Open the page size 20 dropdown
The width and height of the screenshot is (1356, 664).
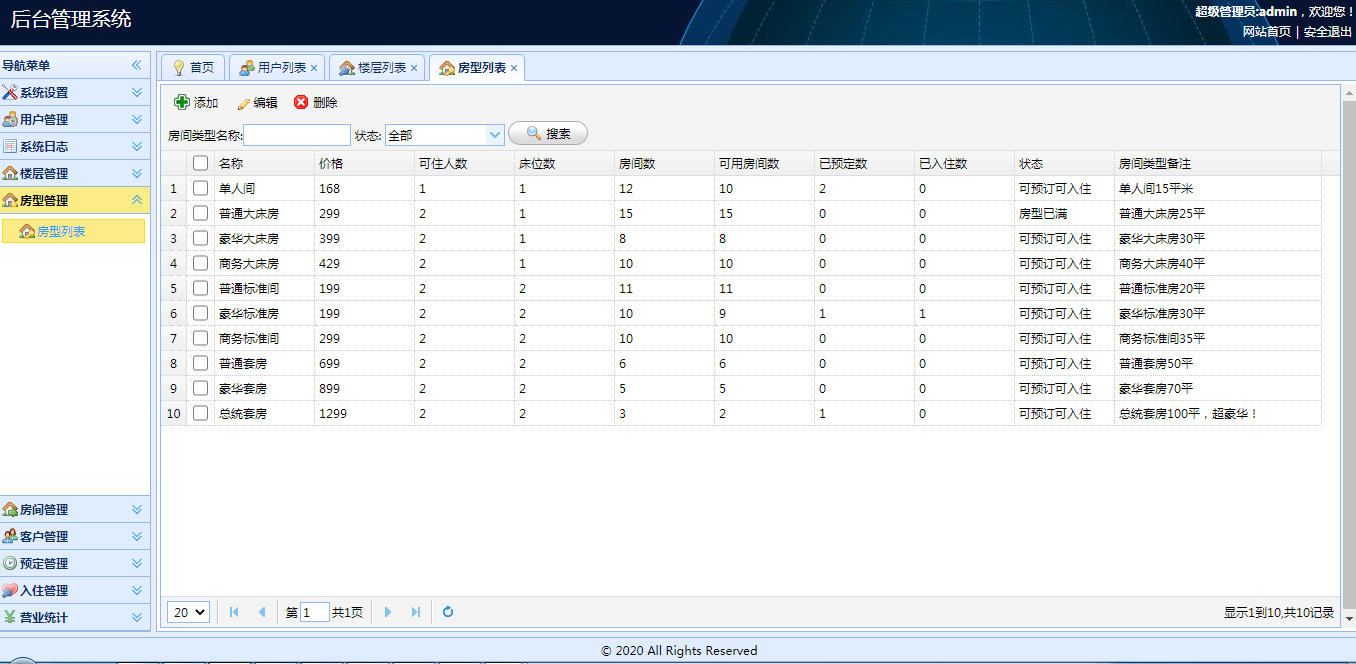[189, 612]
